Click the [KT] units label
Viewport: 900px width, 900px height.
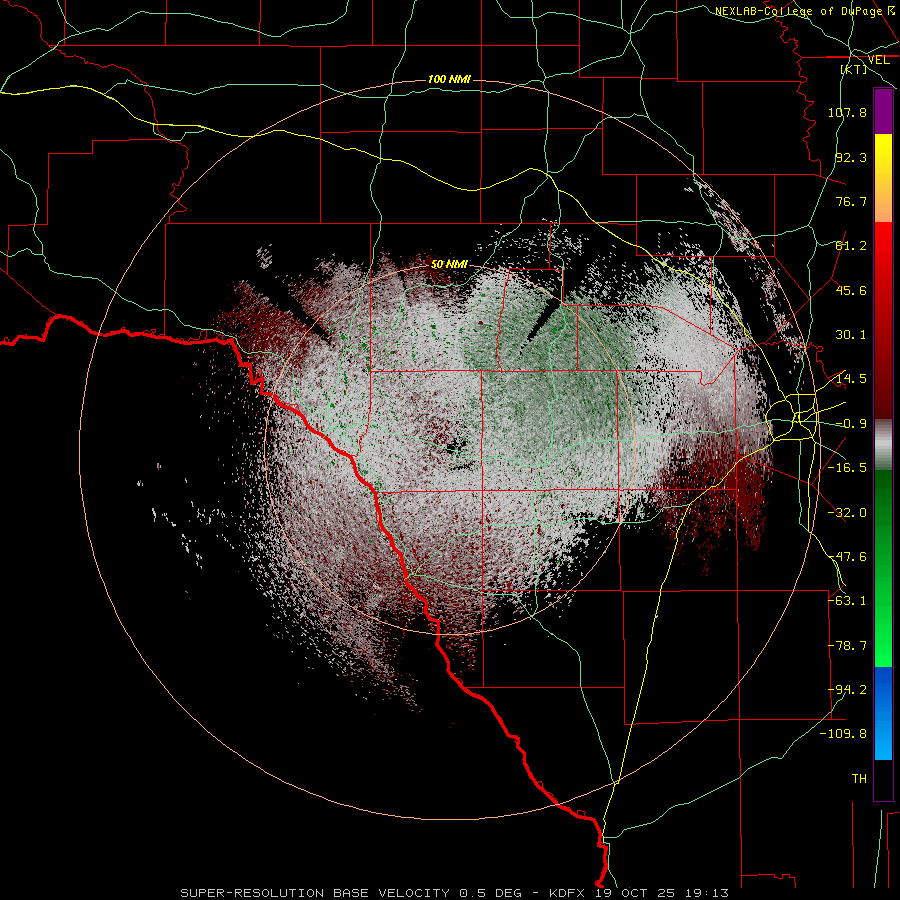(x=854, y=69)
